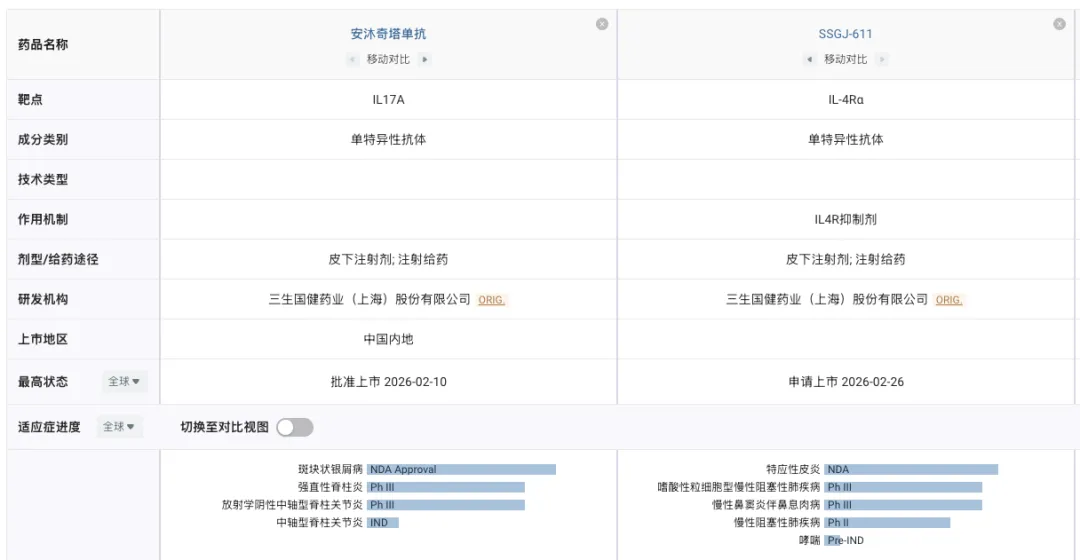Click 三生国健药业 company in the SSGJ-611 column
1080x560 pixels.
[x=827, y=300]
